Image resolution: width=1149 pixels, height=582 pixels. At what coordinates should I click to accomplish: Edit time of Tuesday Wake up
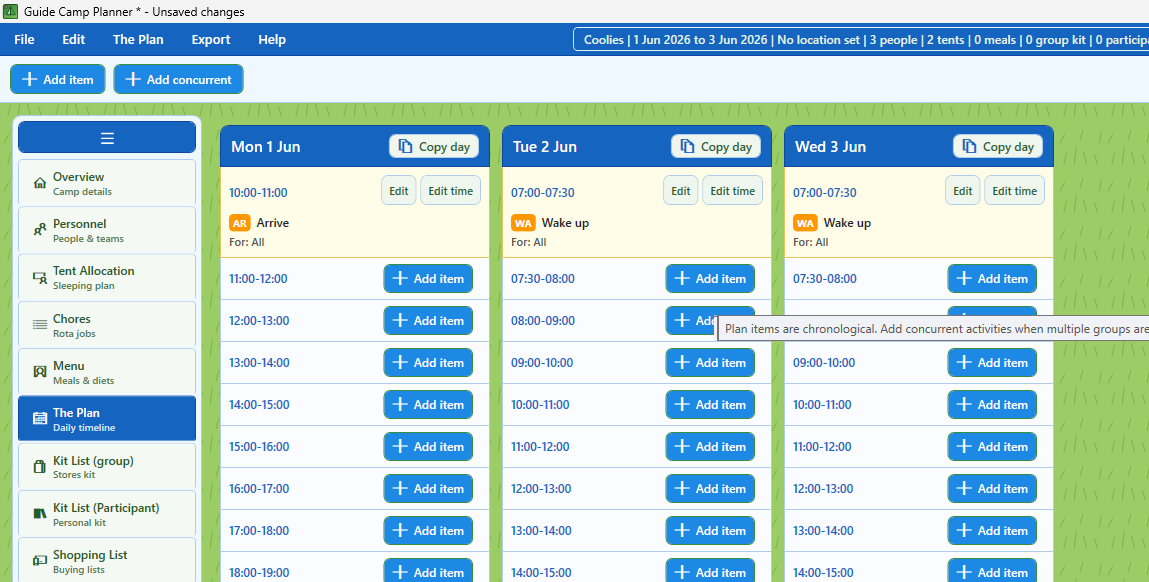pyautogui.click(x=733, y=191)
